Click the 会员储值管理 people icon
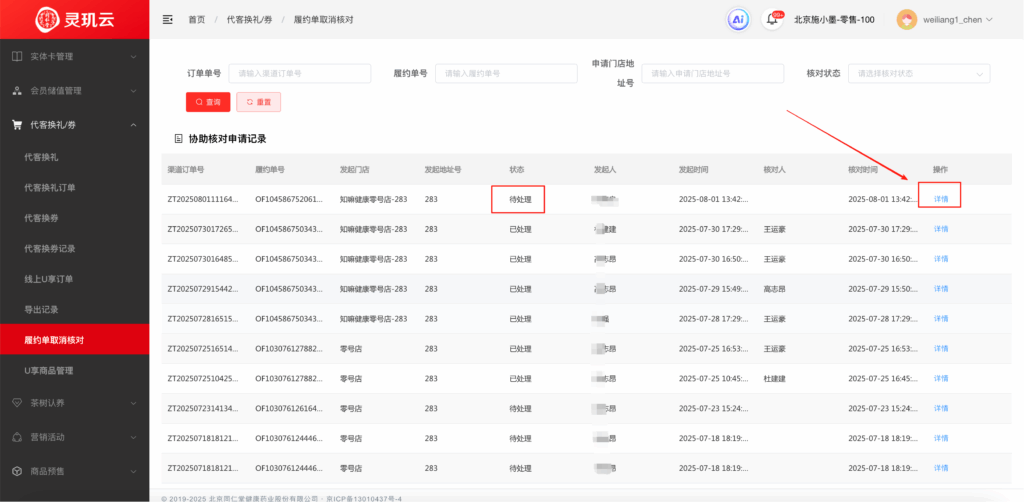The width and height of the screenshot is (1024, 502). pyautogui.click(x=17, y=90)
